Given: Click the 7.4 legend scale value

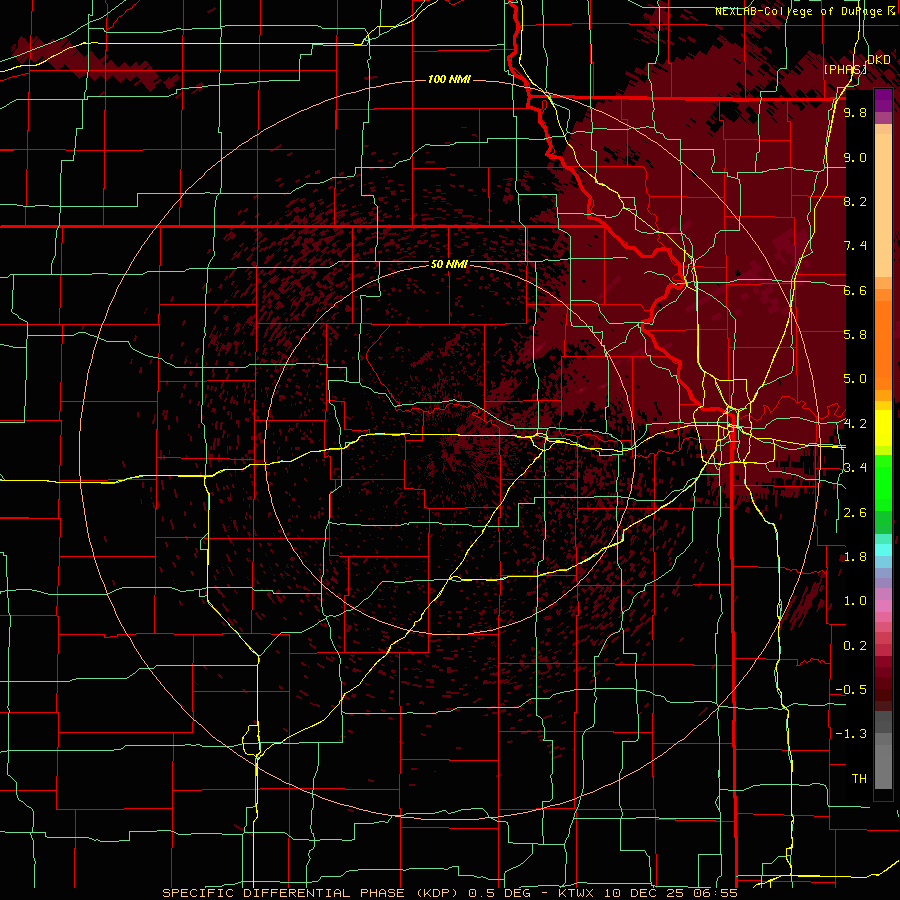Looking at the screenshot, I should [x=855, y=246].
